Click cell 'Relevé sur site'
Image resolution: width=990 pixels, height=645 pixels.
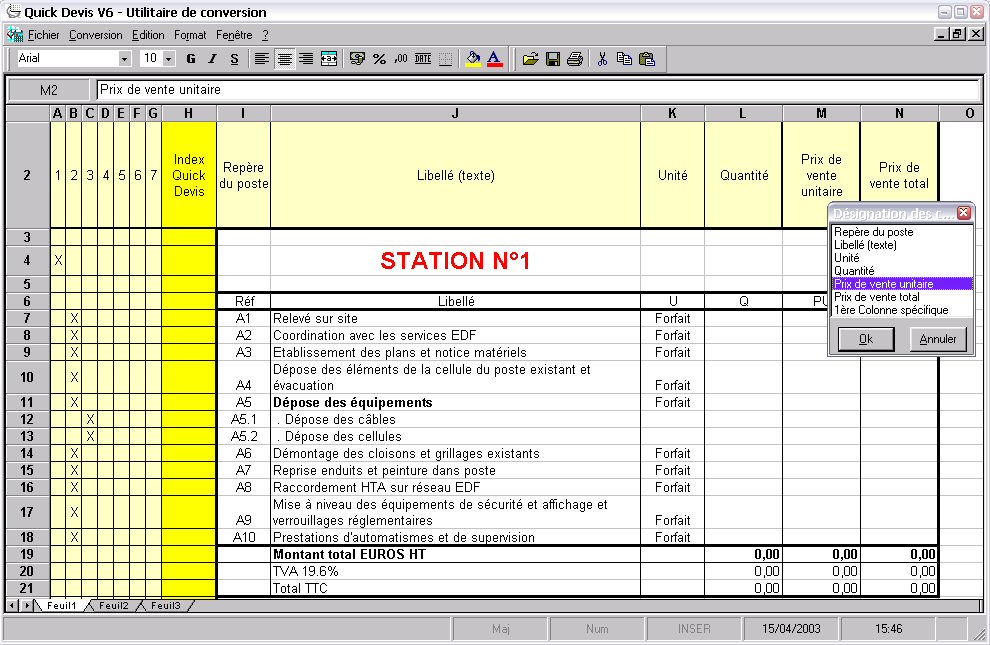[455, 318]
